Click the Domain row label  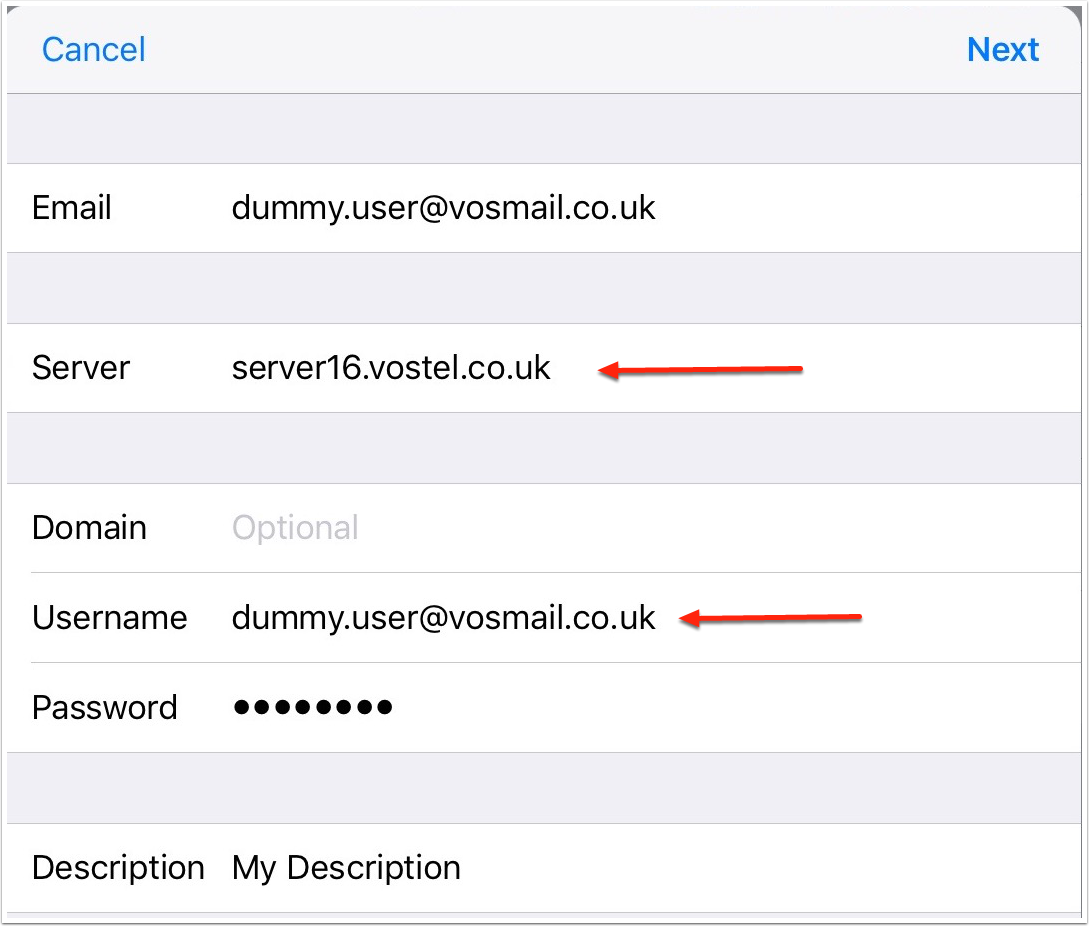pyautogui.click(x=89, y=528)
